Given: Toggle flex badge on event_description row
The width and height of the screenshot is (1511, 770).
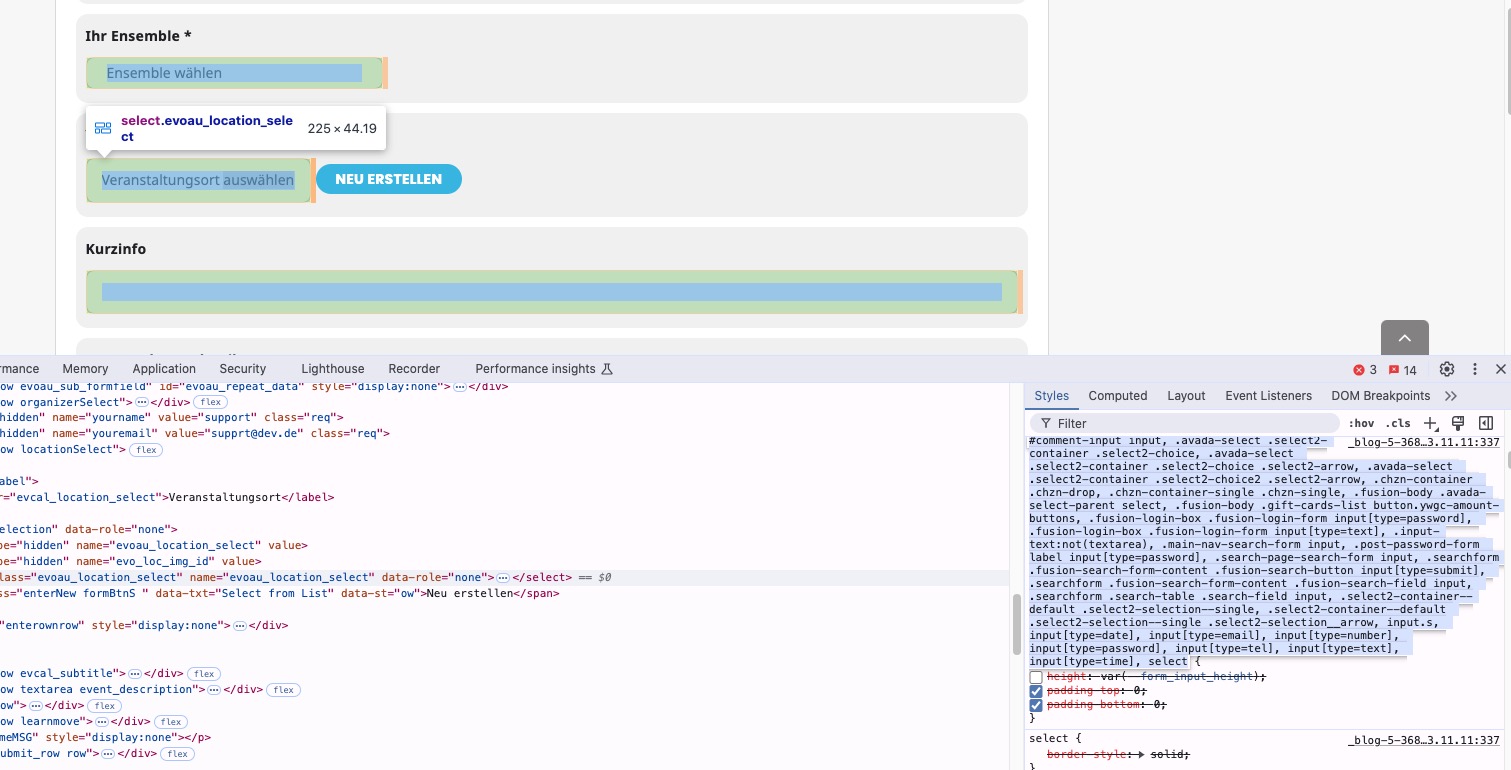Looking at the screenshot, I should coord(283,690).
